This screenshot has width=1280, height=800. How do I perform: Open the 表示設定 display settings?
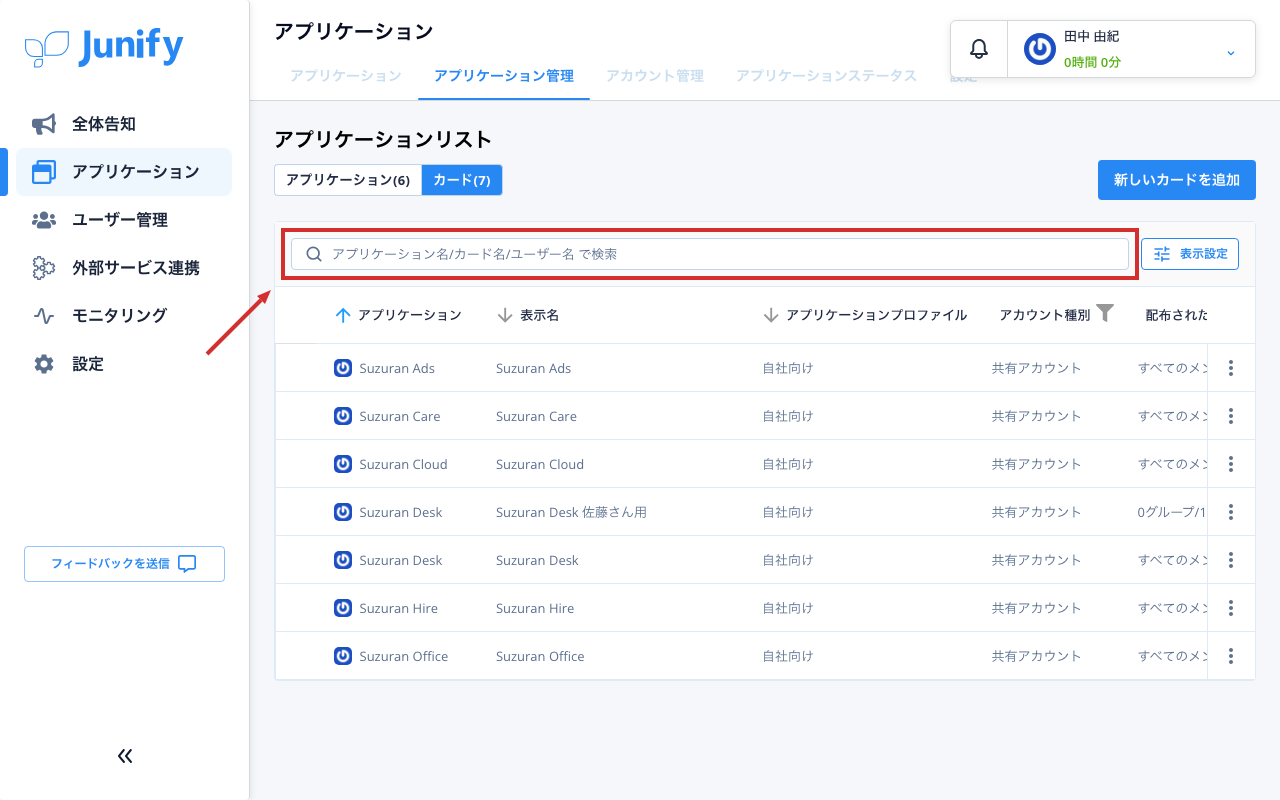click(1190, 254)
